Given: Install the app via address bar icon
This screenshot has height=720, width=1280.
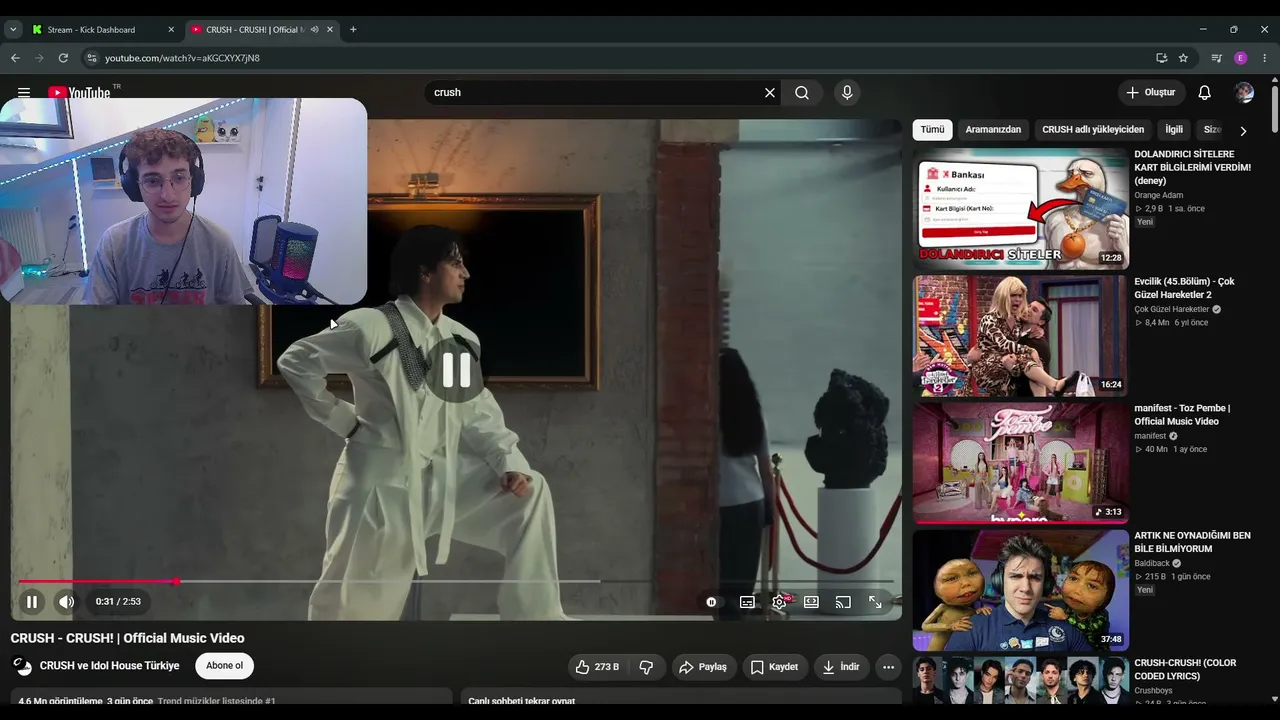Looking at the screenshot, I should [1161, 58].
